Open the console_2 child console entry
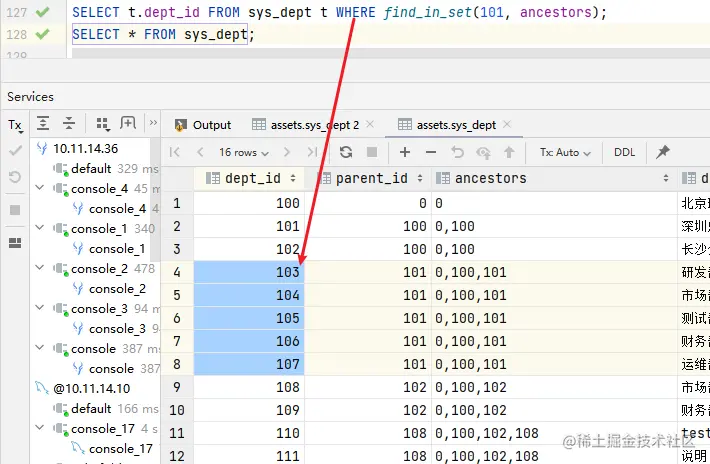Image resolution: width=710 pixels, height=464 pixels. click(x=116, y=288)
